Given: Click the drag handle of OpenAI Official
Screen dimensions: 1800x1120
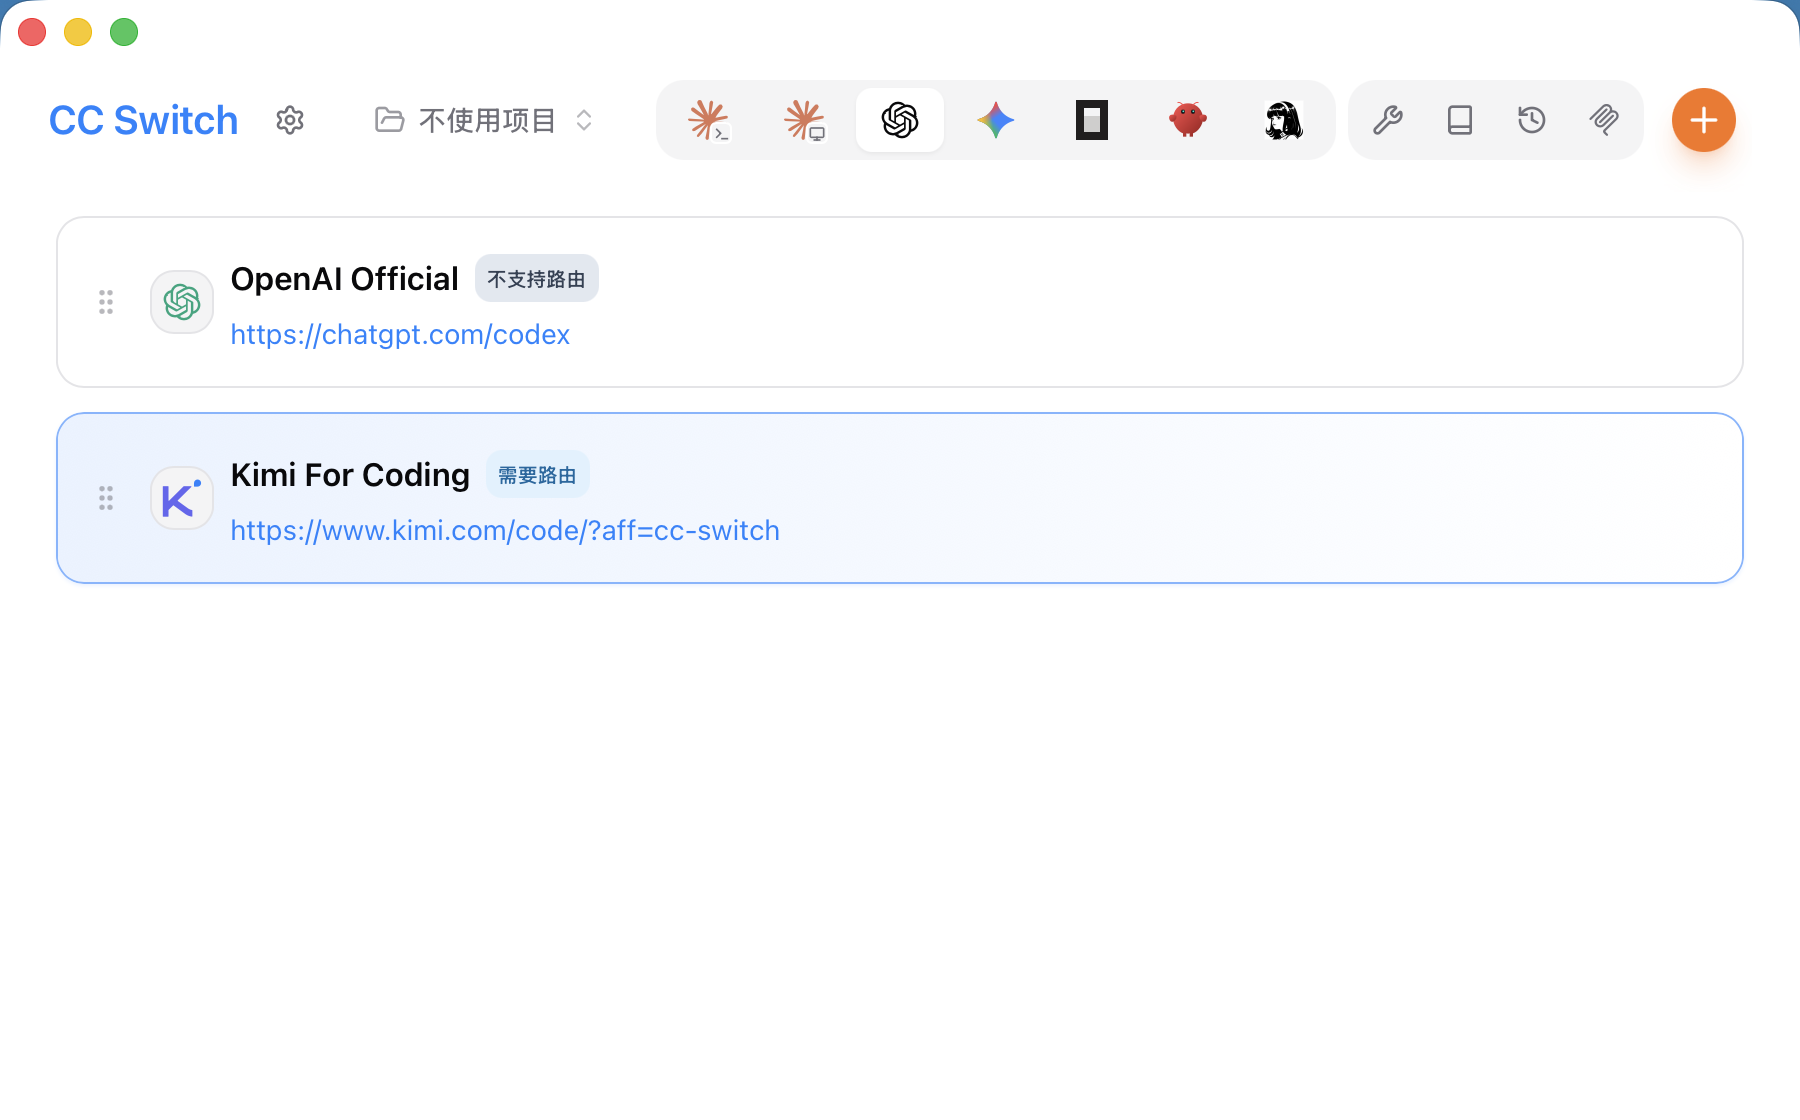Looking at the screenshot, I should tap(106, 302).
